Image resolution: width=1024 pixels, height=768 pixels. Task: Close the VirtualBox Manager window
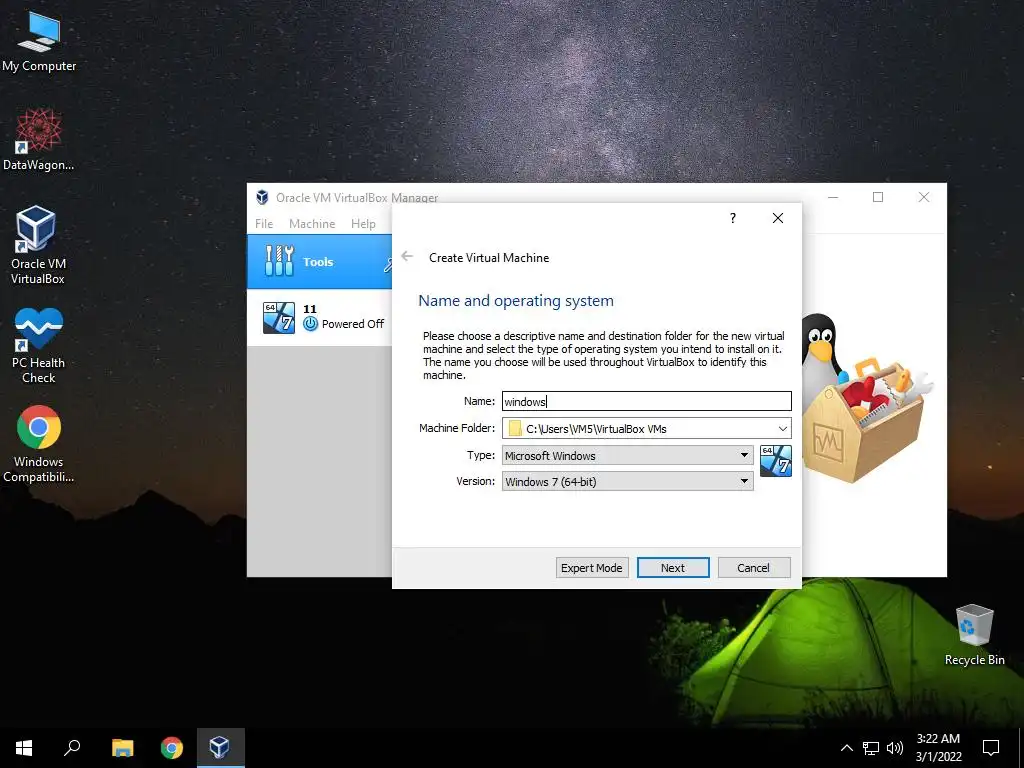[x=923, y=197]
